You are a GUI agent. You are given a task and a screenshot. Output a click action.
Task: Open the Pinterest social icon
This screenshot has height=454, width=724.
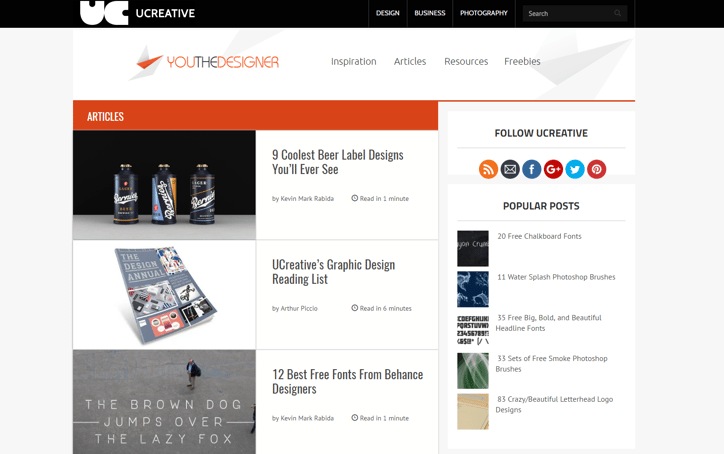tap(597, 169)
